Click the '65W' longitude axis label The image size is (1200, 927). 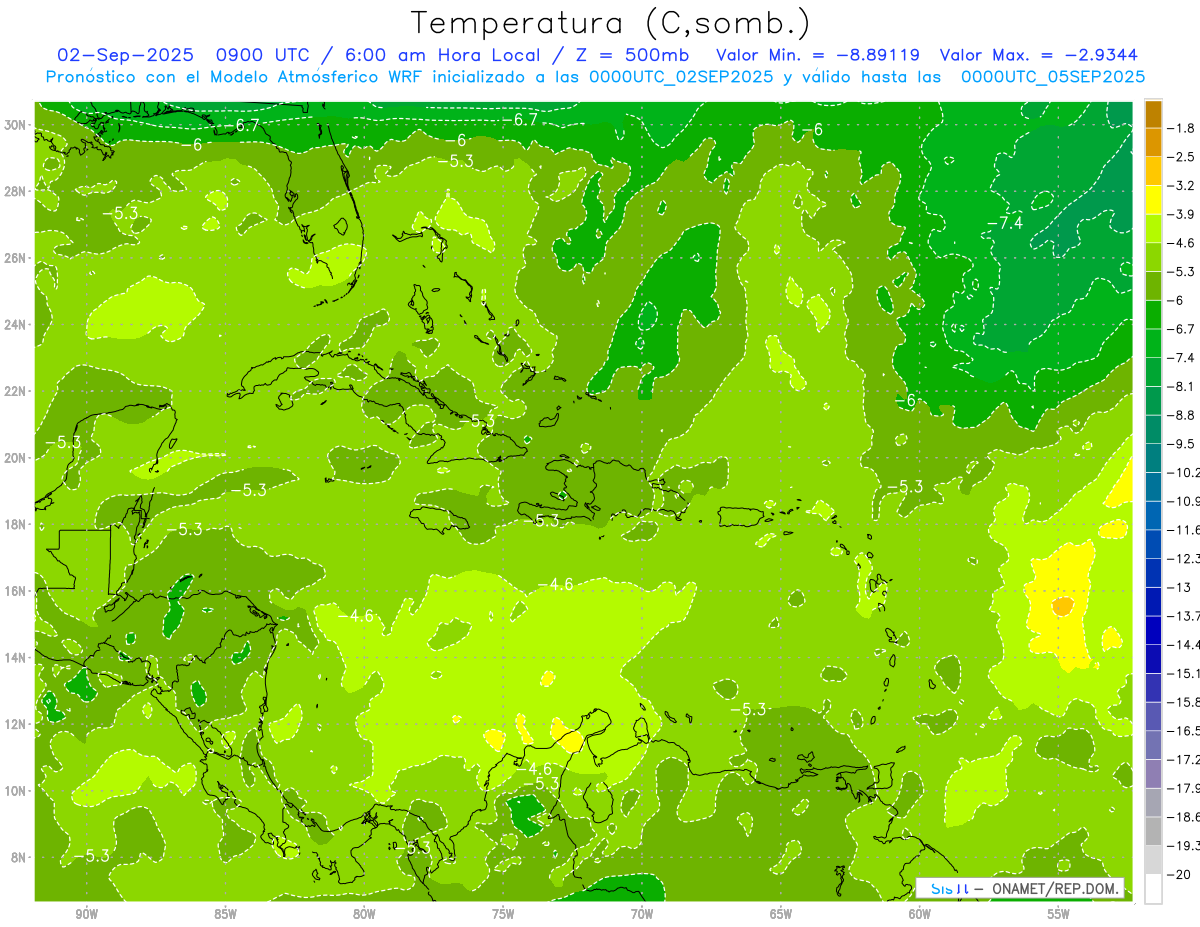(781, 915)
